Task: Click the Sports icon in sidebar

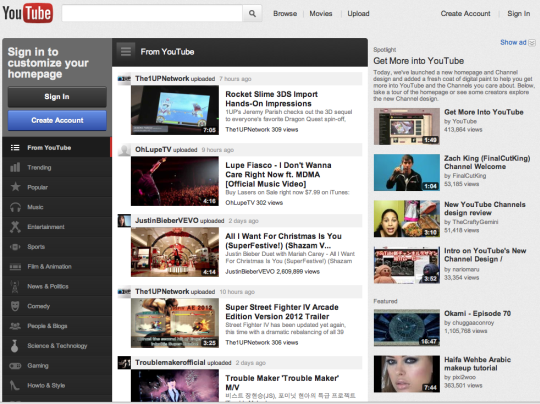Action: [15, 247]
